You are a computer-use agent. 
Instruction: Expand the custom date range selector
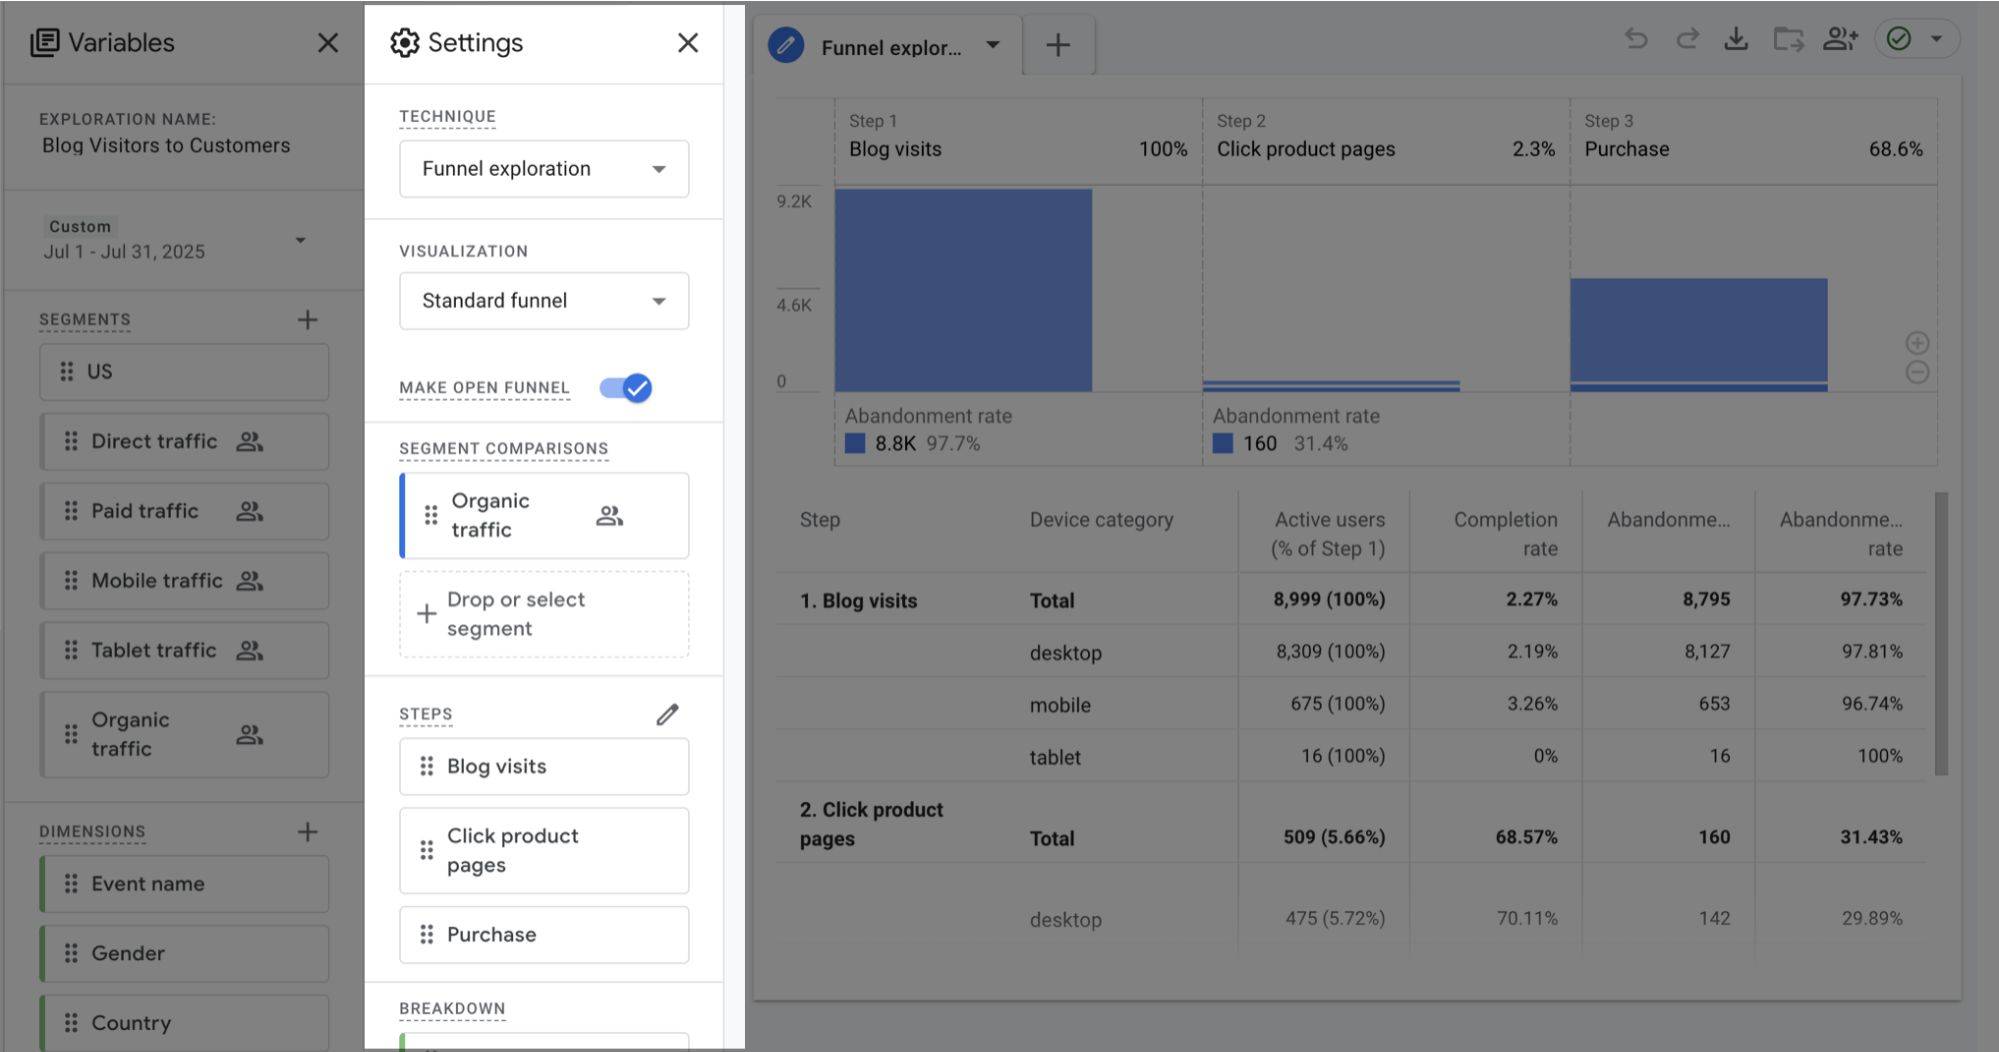click(299, 240)
